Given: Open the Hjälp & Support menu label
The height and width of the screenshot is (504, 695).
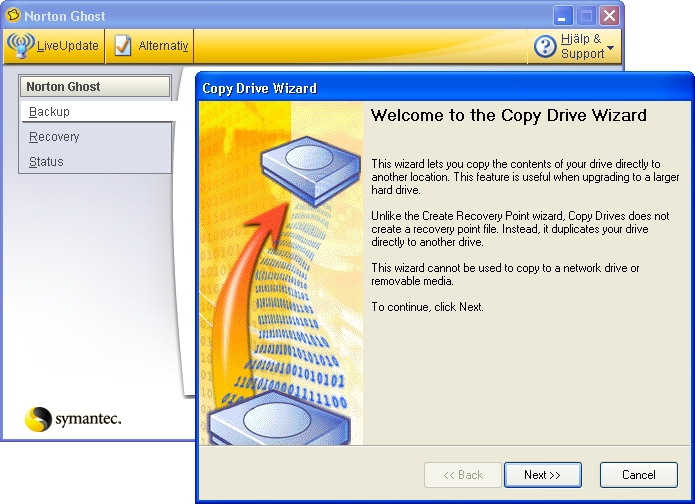Looking at the screenshot, I should [x=582, y=46].
